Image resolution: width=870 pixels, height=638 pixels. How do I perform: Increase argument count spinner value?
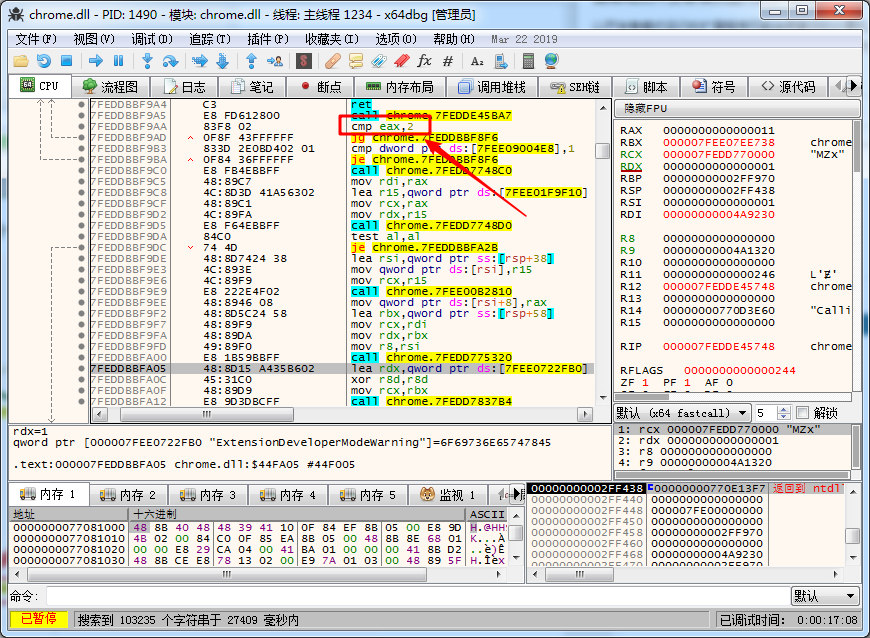[784, 409]
